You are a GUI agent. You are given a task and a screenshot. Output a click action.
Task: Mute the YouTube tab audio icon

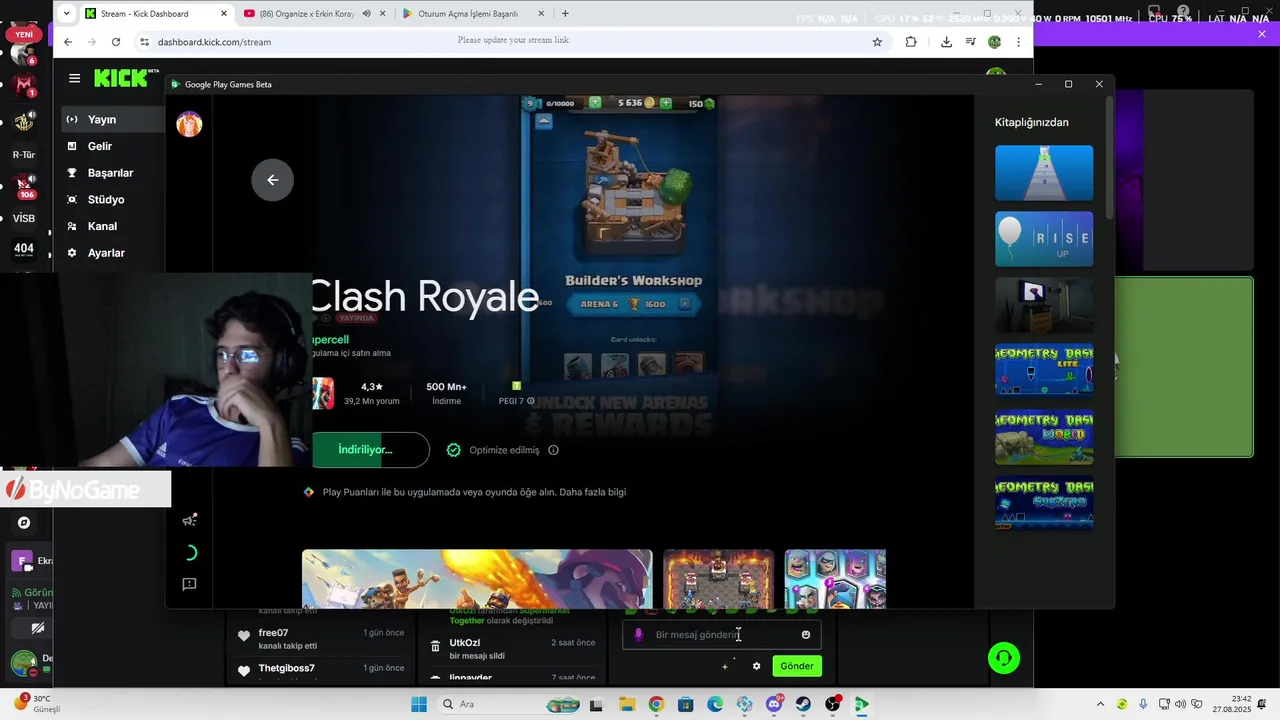(x=366, y=14)
